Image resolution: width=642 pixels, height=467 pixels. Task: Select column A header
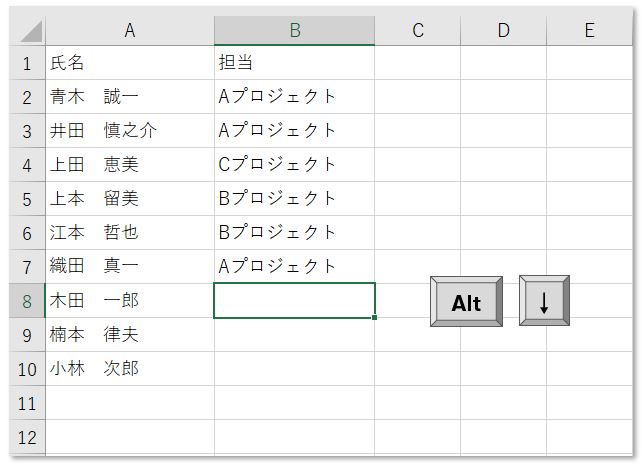click(x=130, y=31)
